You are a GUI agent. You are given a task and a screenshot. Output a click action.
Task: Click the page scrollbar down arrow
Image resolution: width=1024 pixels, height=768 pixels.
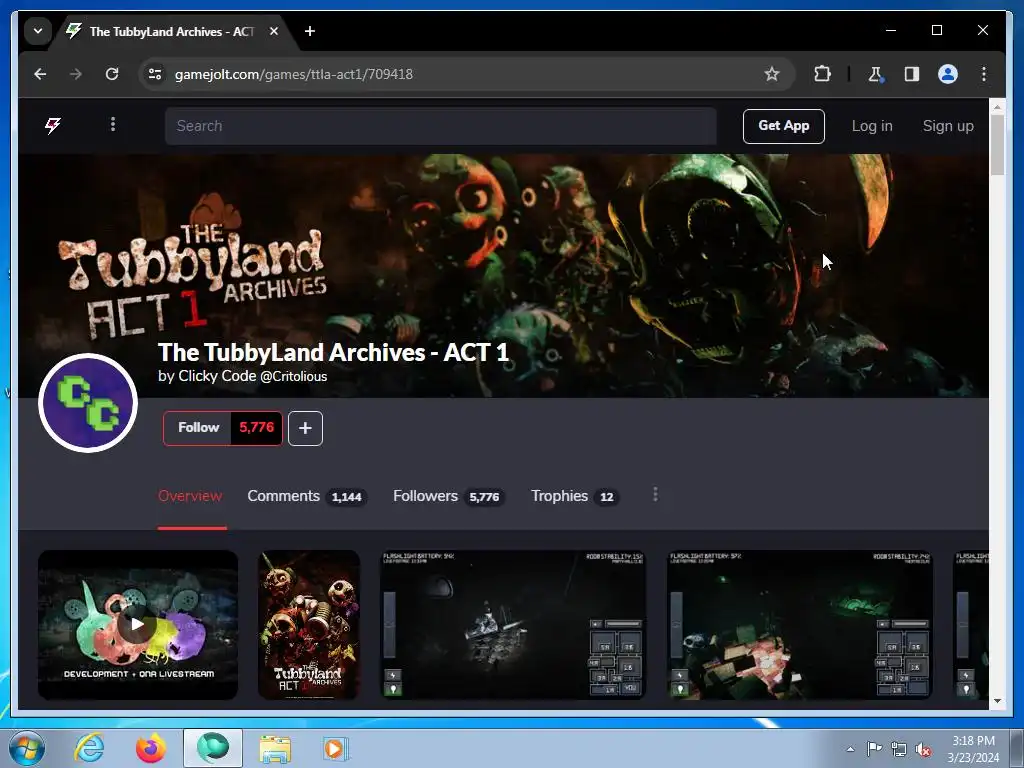(997, 701)
